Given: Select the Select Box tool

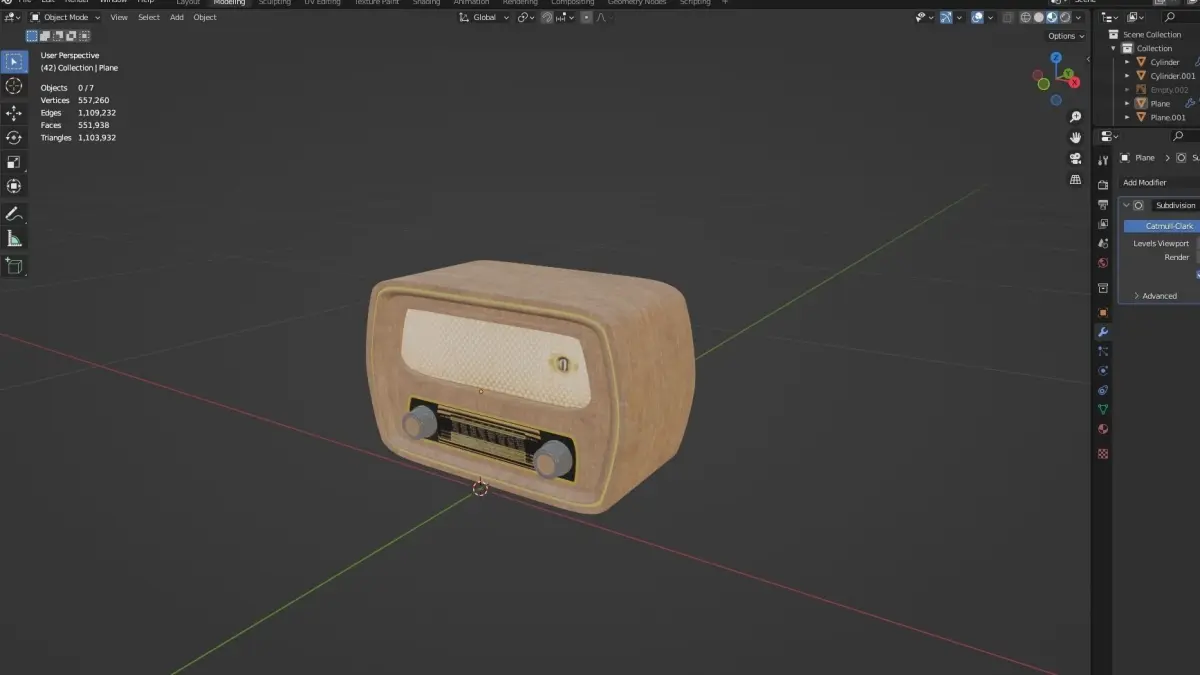Looking at the screenshot, I should (14, 62).
